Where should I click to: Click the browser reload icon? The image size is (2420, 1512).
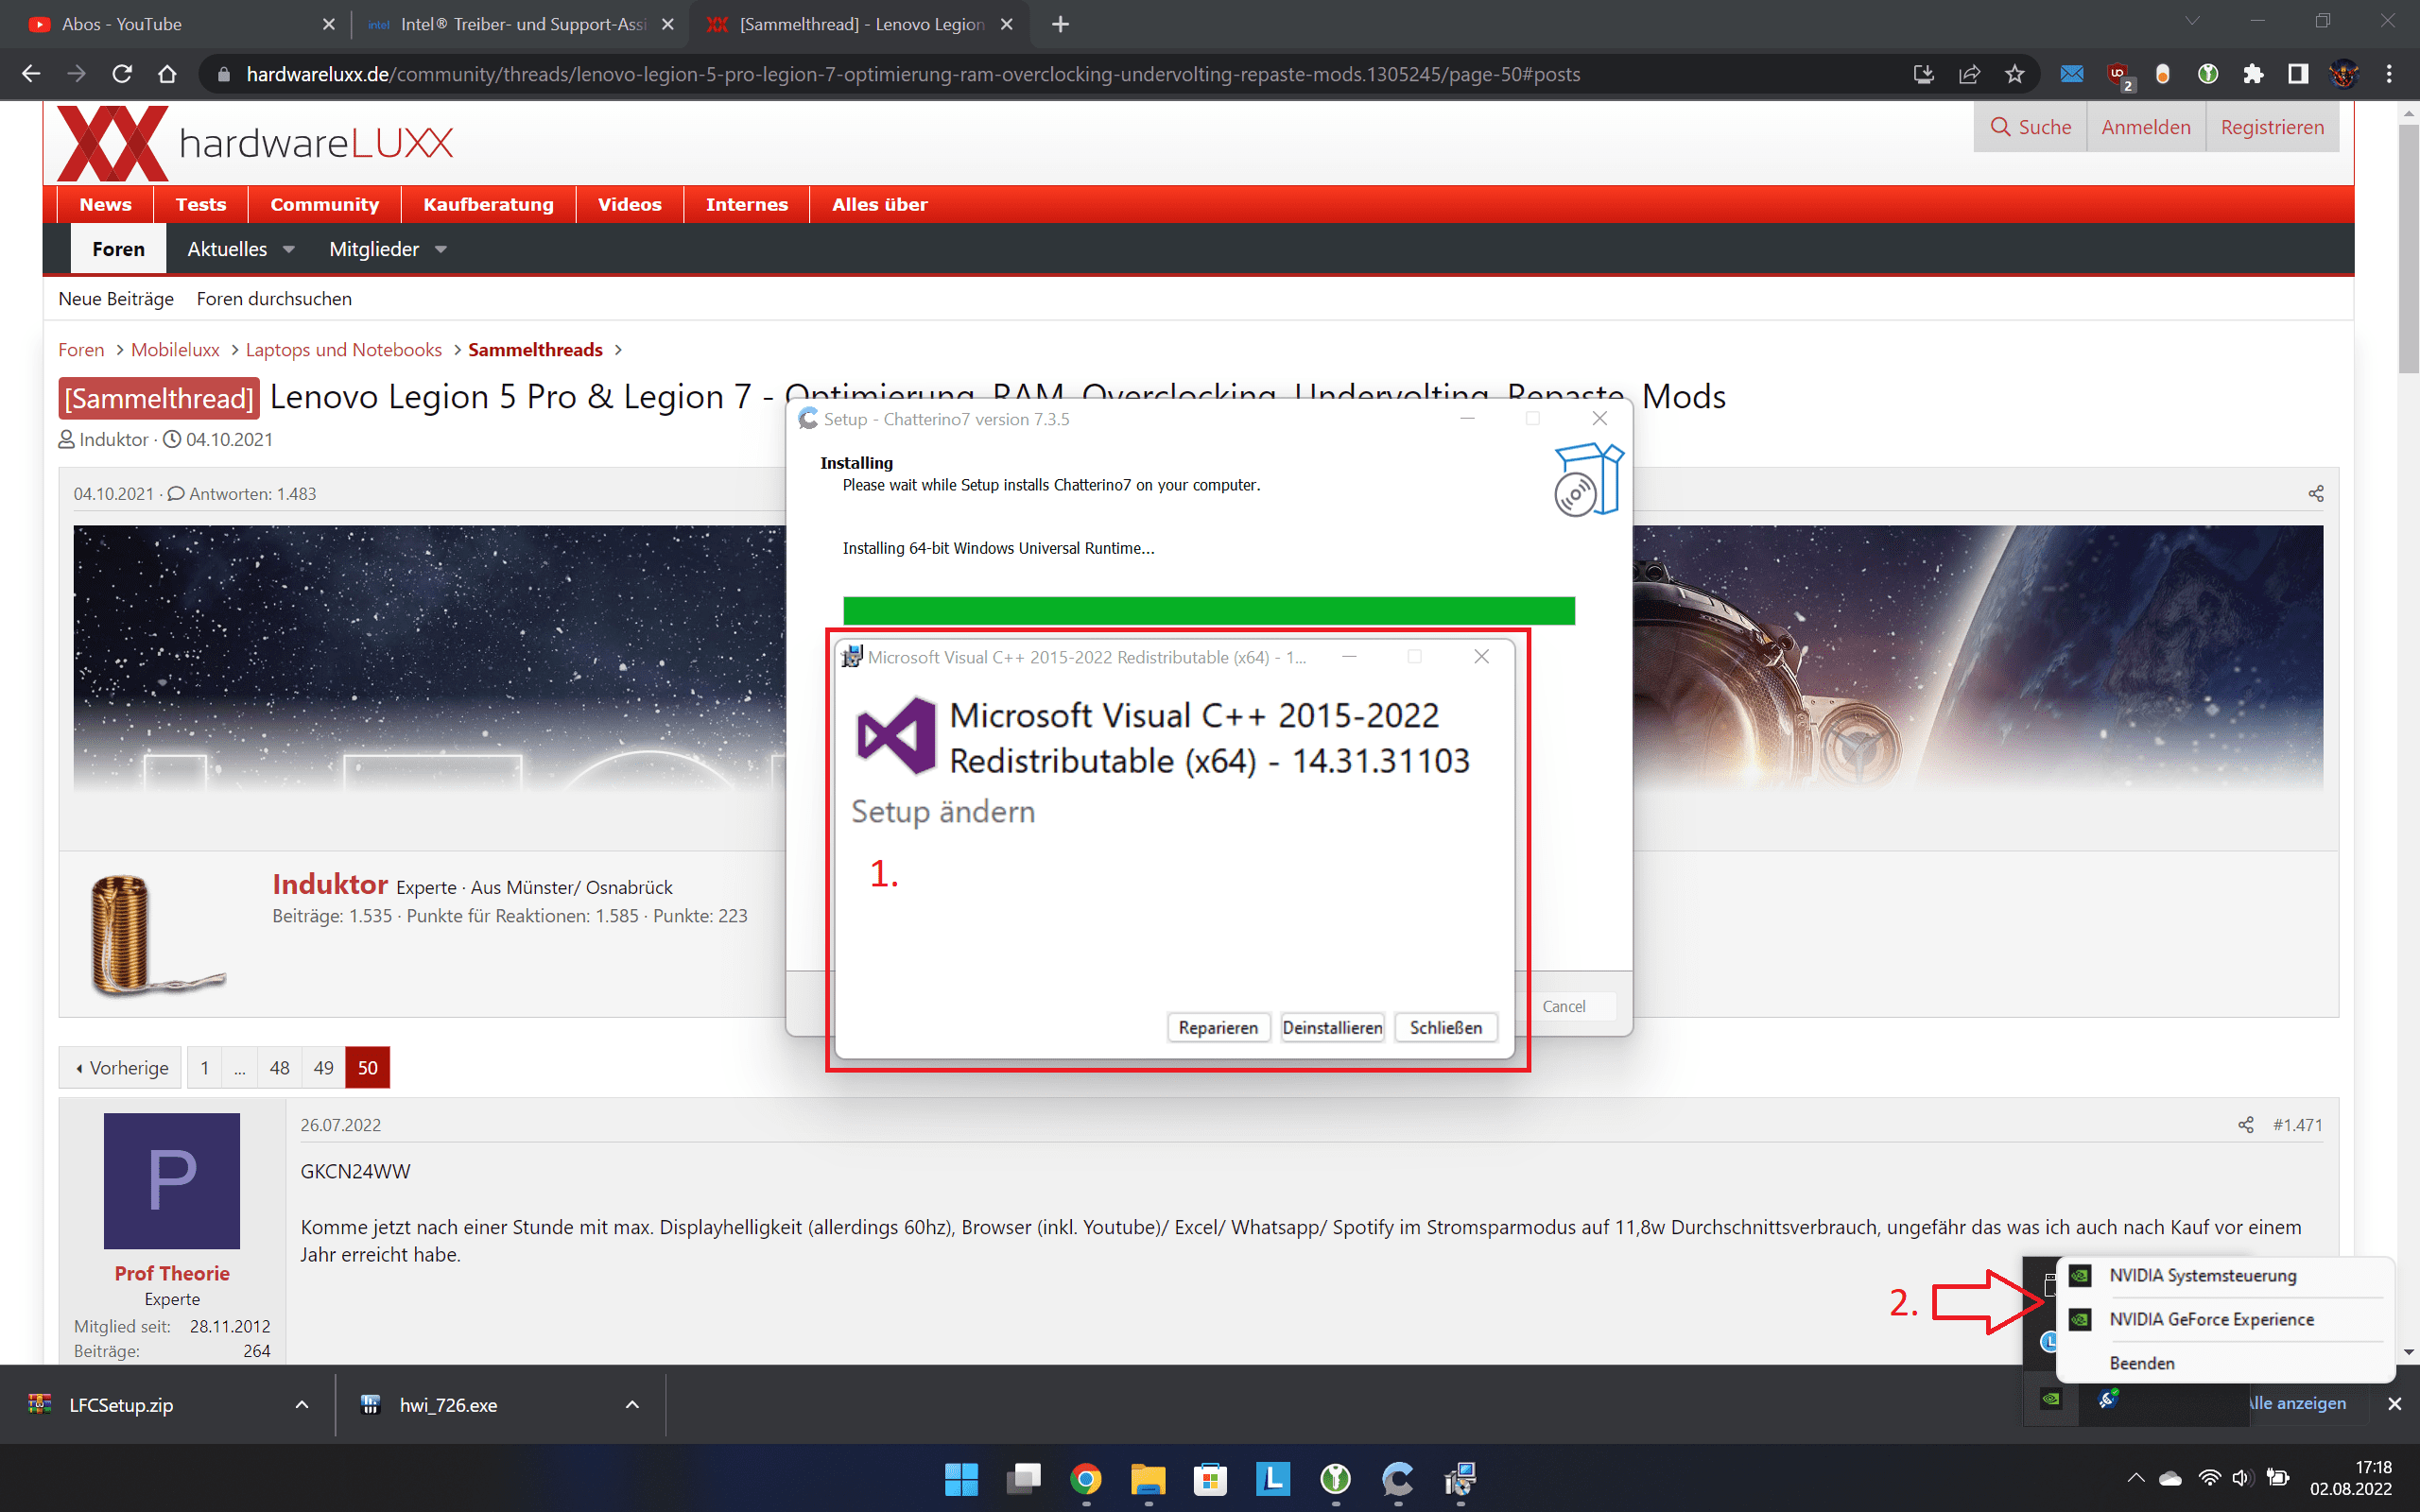122,74
